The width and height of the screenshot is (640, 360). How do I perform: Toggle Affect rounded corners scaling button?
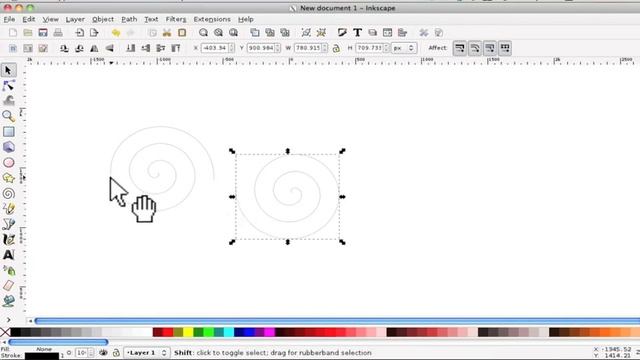point(475,48)
